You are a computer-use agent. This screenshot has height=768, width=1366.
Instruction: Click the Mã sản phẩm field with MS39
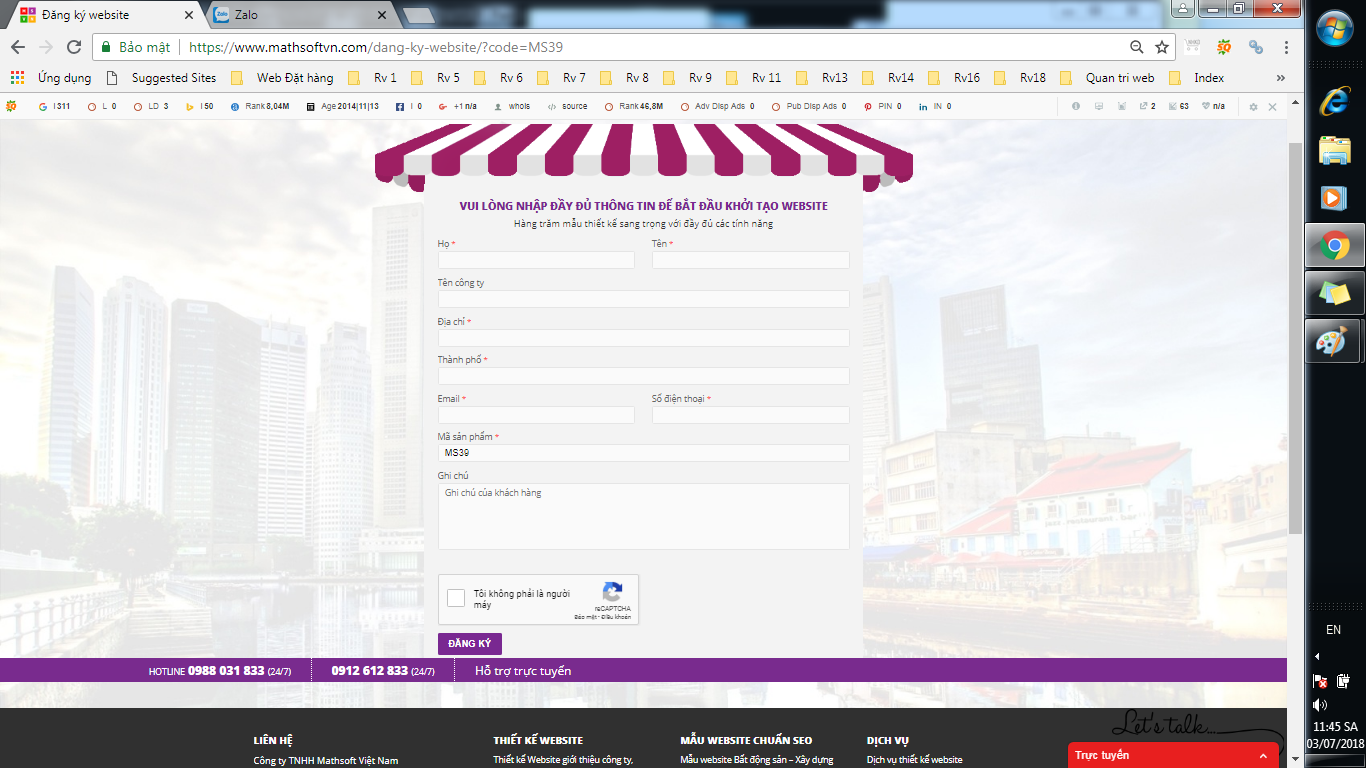pos(644,453)
